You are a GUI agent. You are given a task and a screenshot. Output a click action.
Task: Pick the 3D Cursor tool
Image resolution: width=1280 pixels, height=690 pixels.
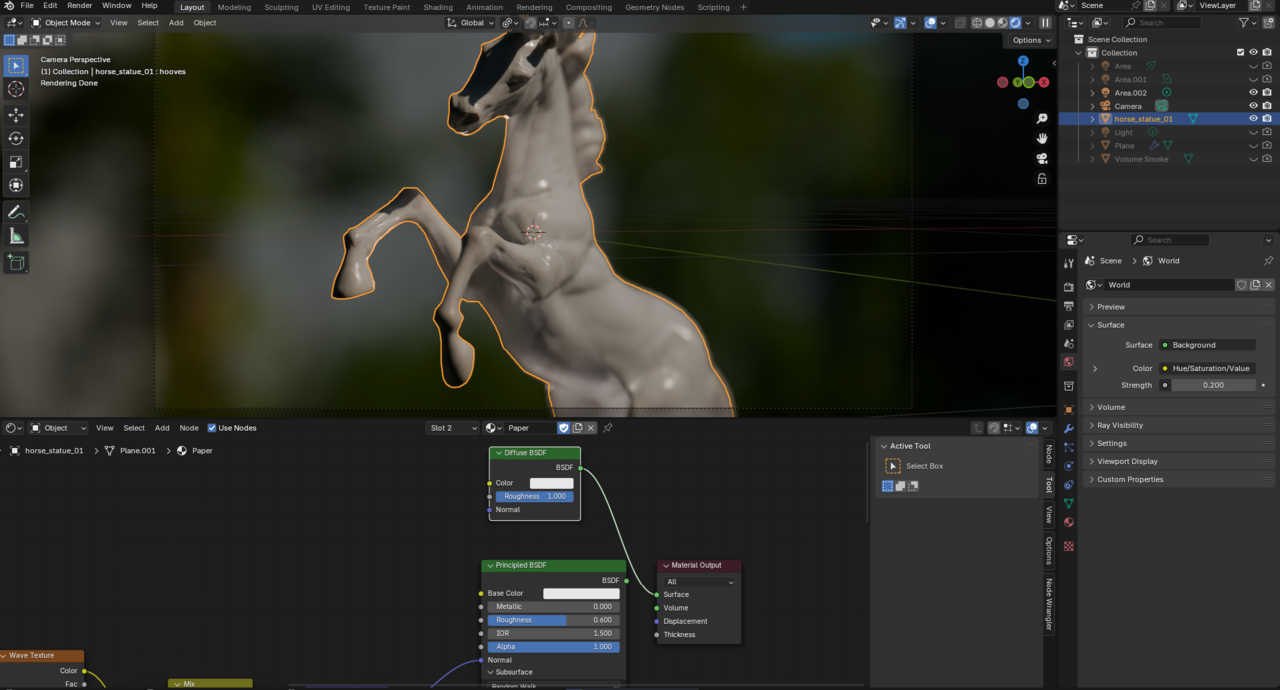(16, 89)
